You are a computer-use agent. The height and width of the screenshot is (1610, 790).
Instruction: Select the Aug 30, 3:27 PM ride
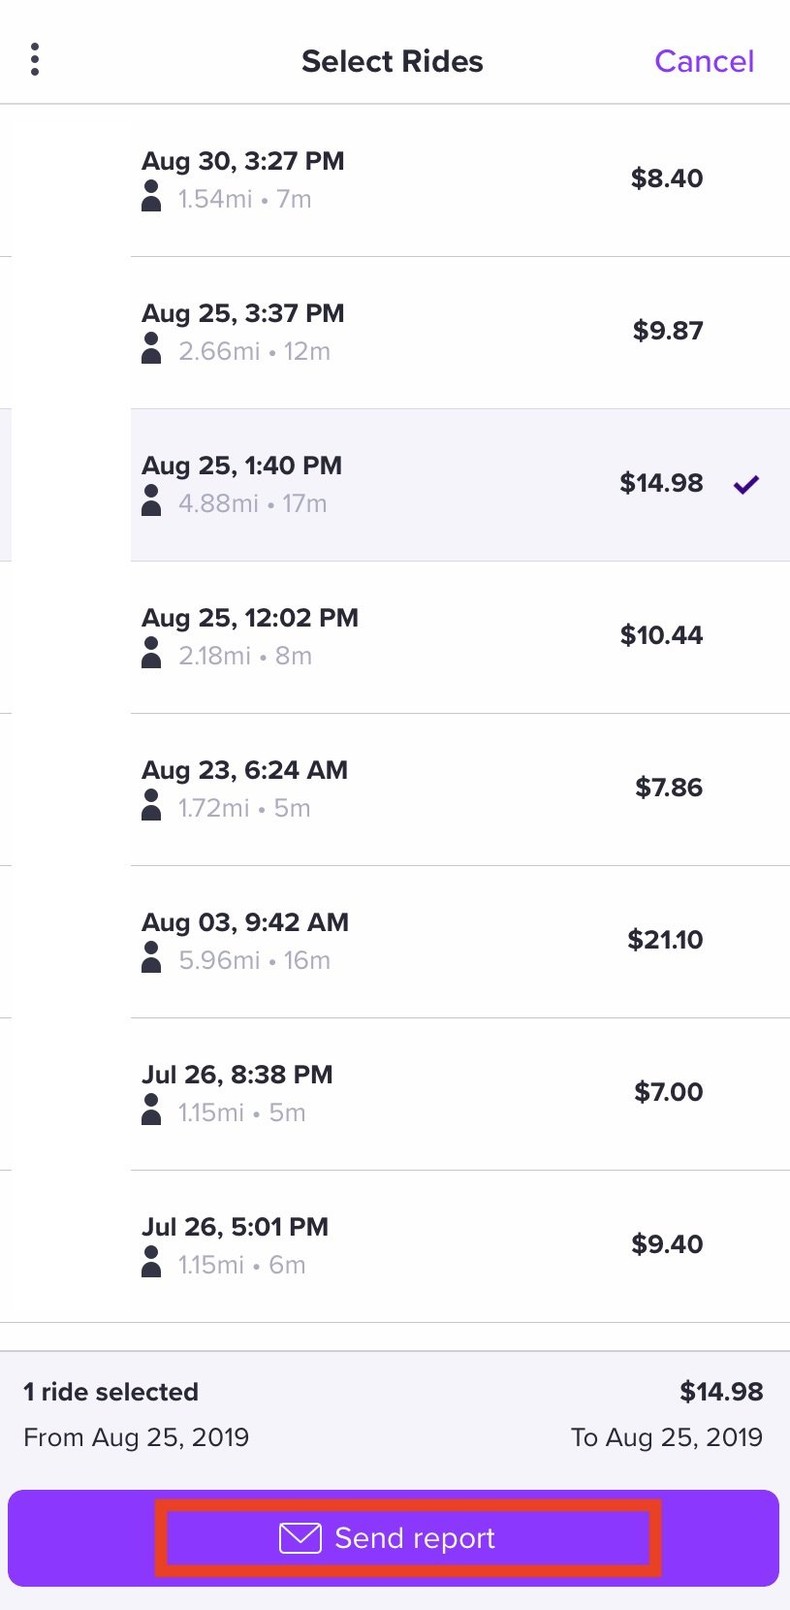click(420, 180)
